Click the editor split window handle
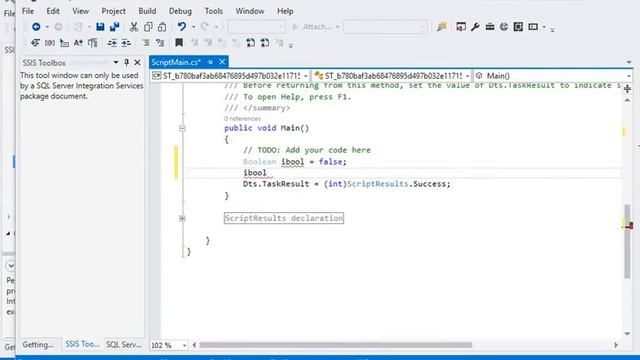 627,89
